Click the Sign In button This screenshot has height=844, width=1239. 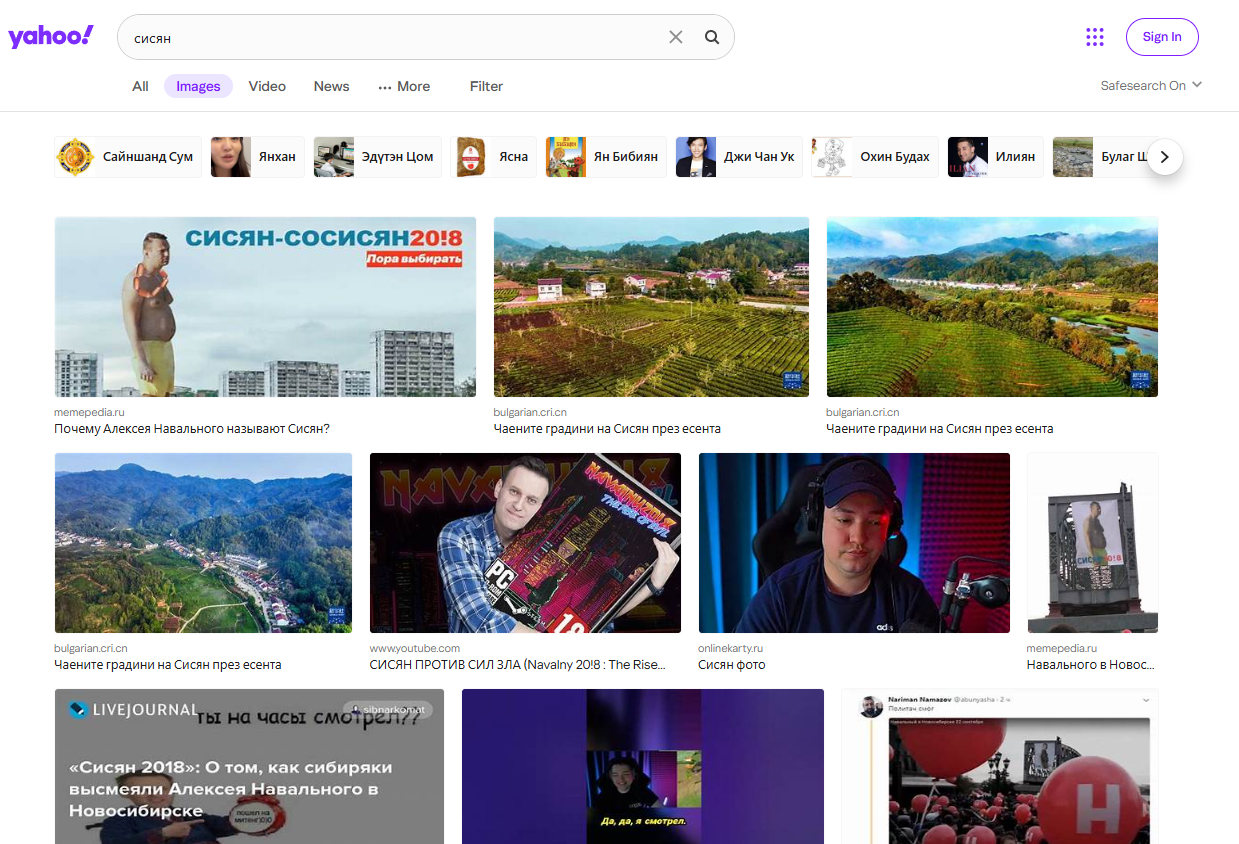(1162, 37)
